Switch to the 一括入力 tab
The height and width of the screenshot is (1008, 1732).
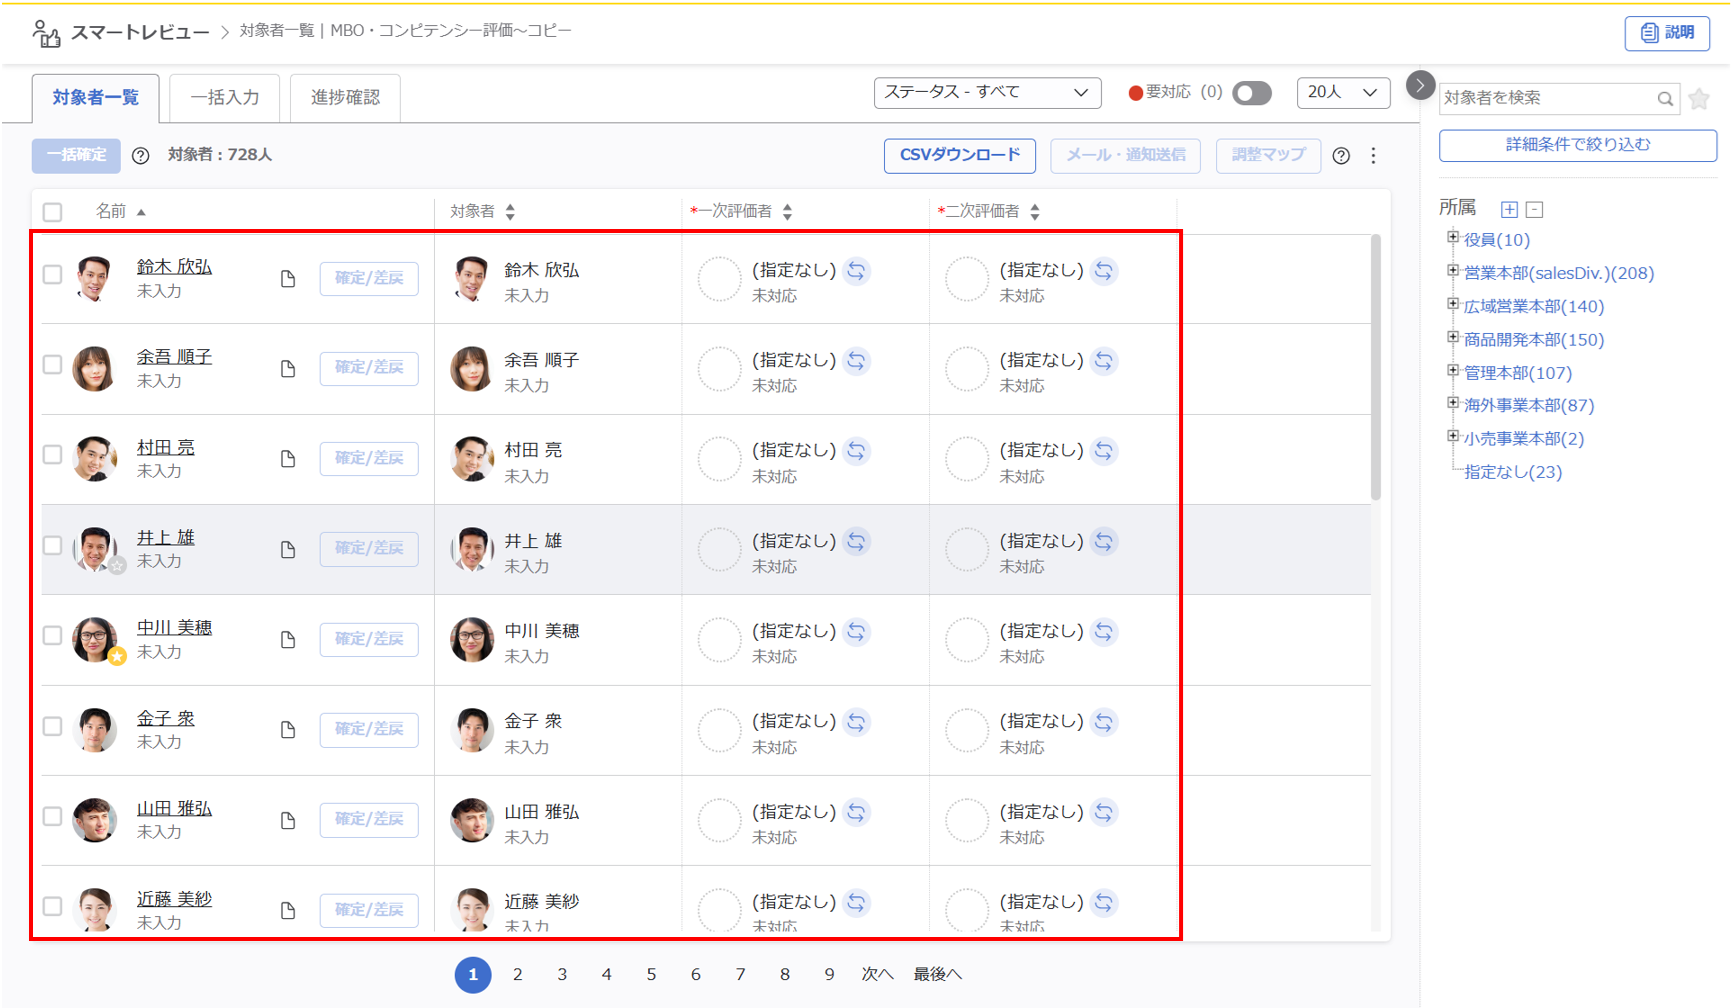tap(225, 97)
